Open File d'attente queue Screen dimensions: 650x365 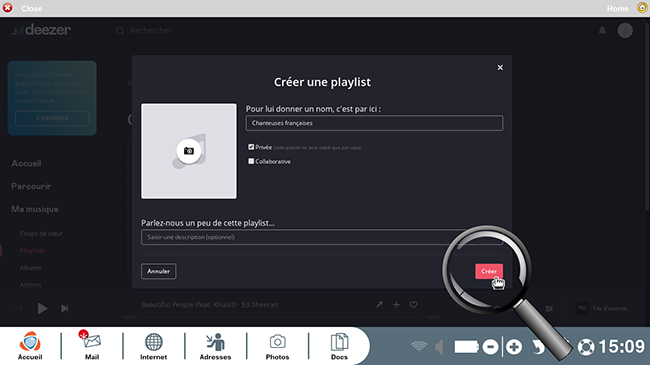[602, 308]
